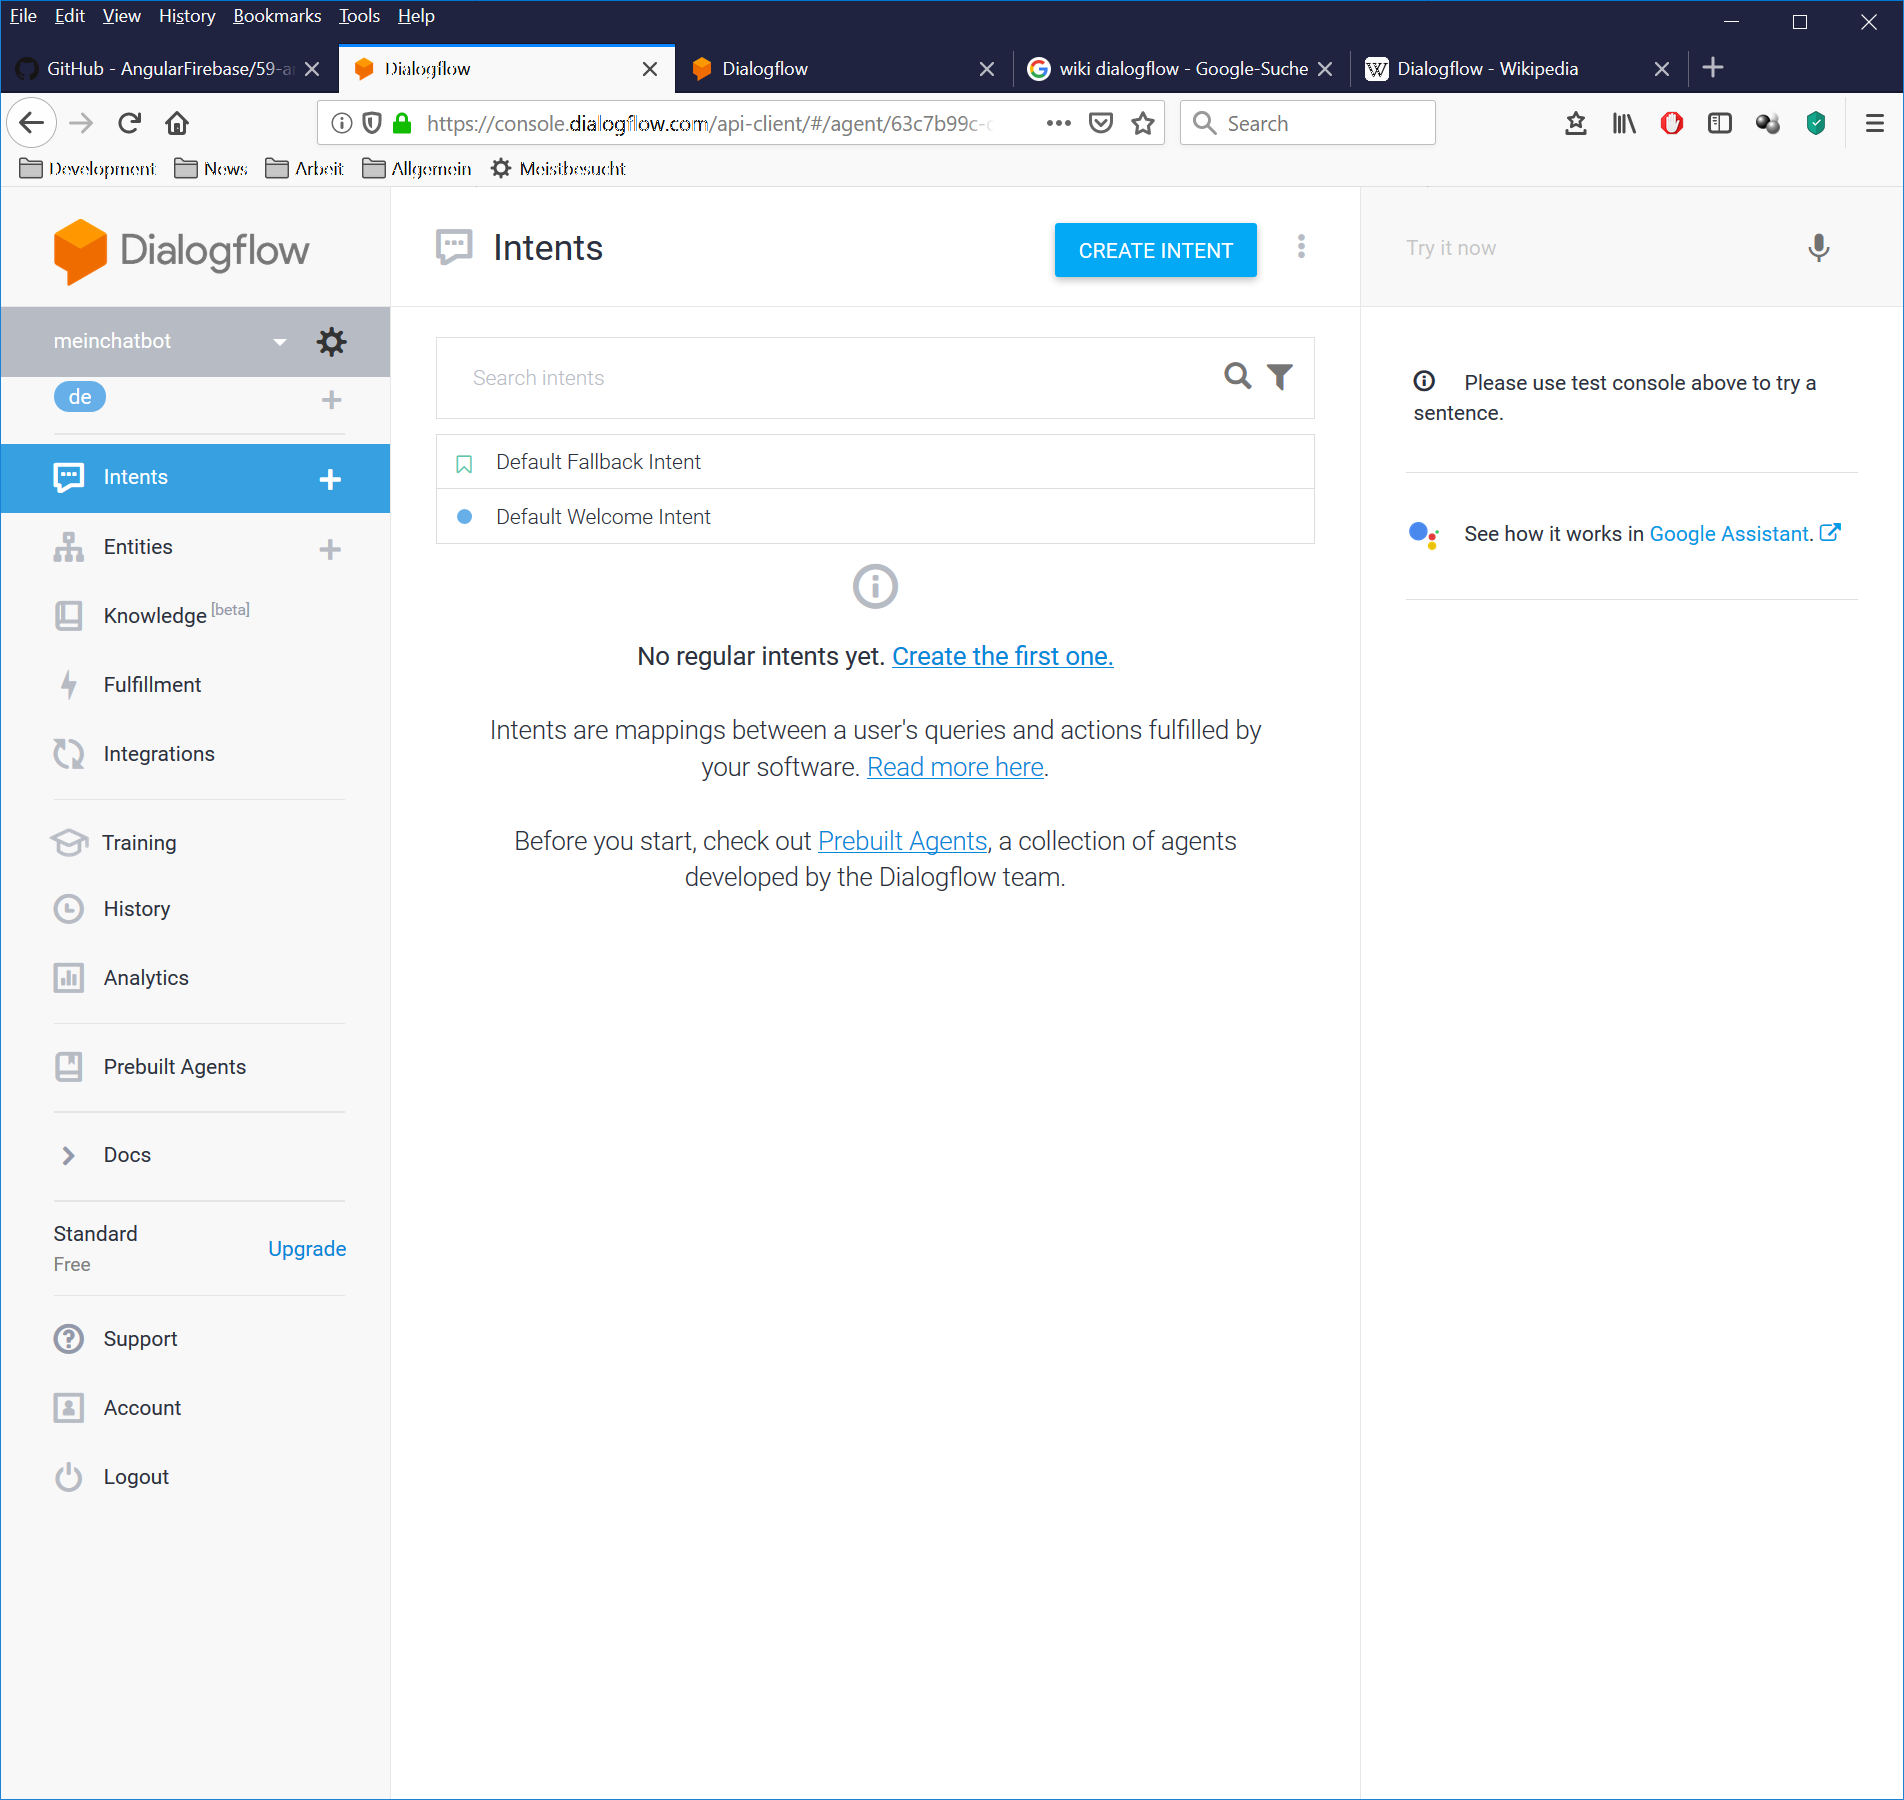Click the microphone icon in test console

1819,248
